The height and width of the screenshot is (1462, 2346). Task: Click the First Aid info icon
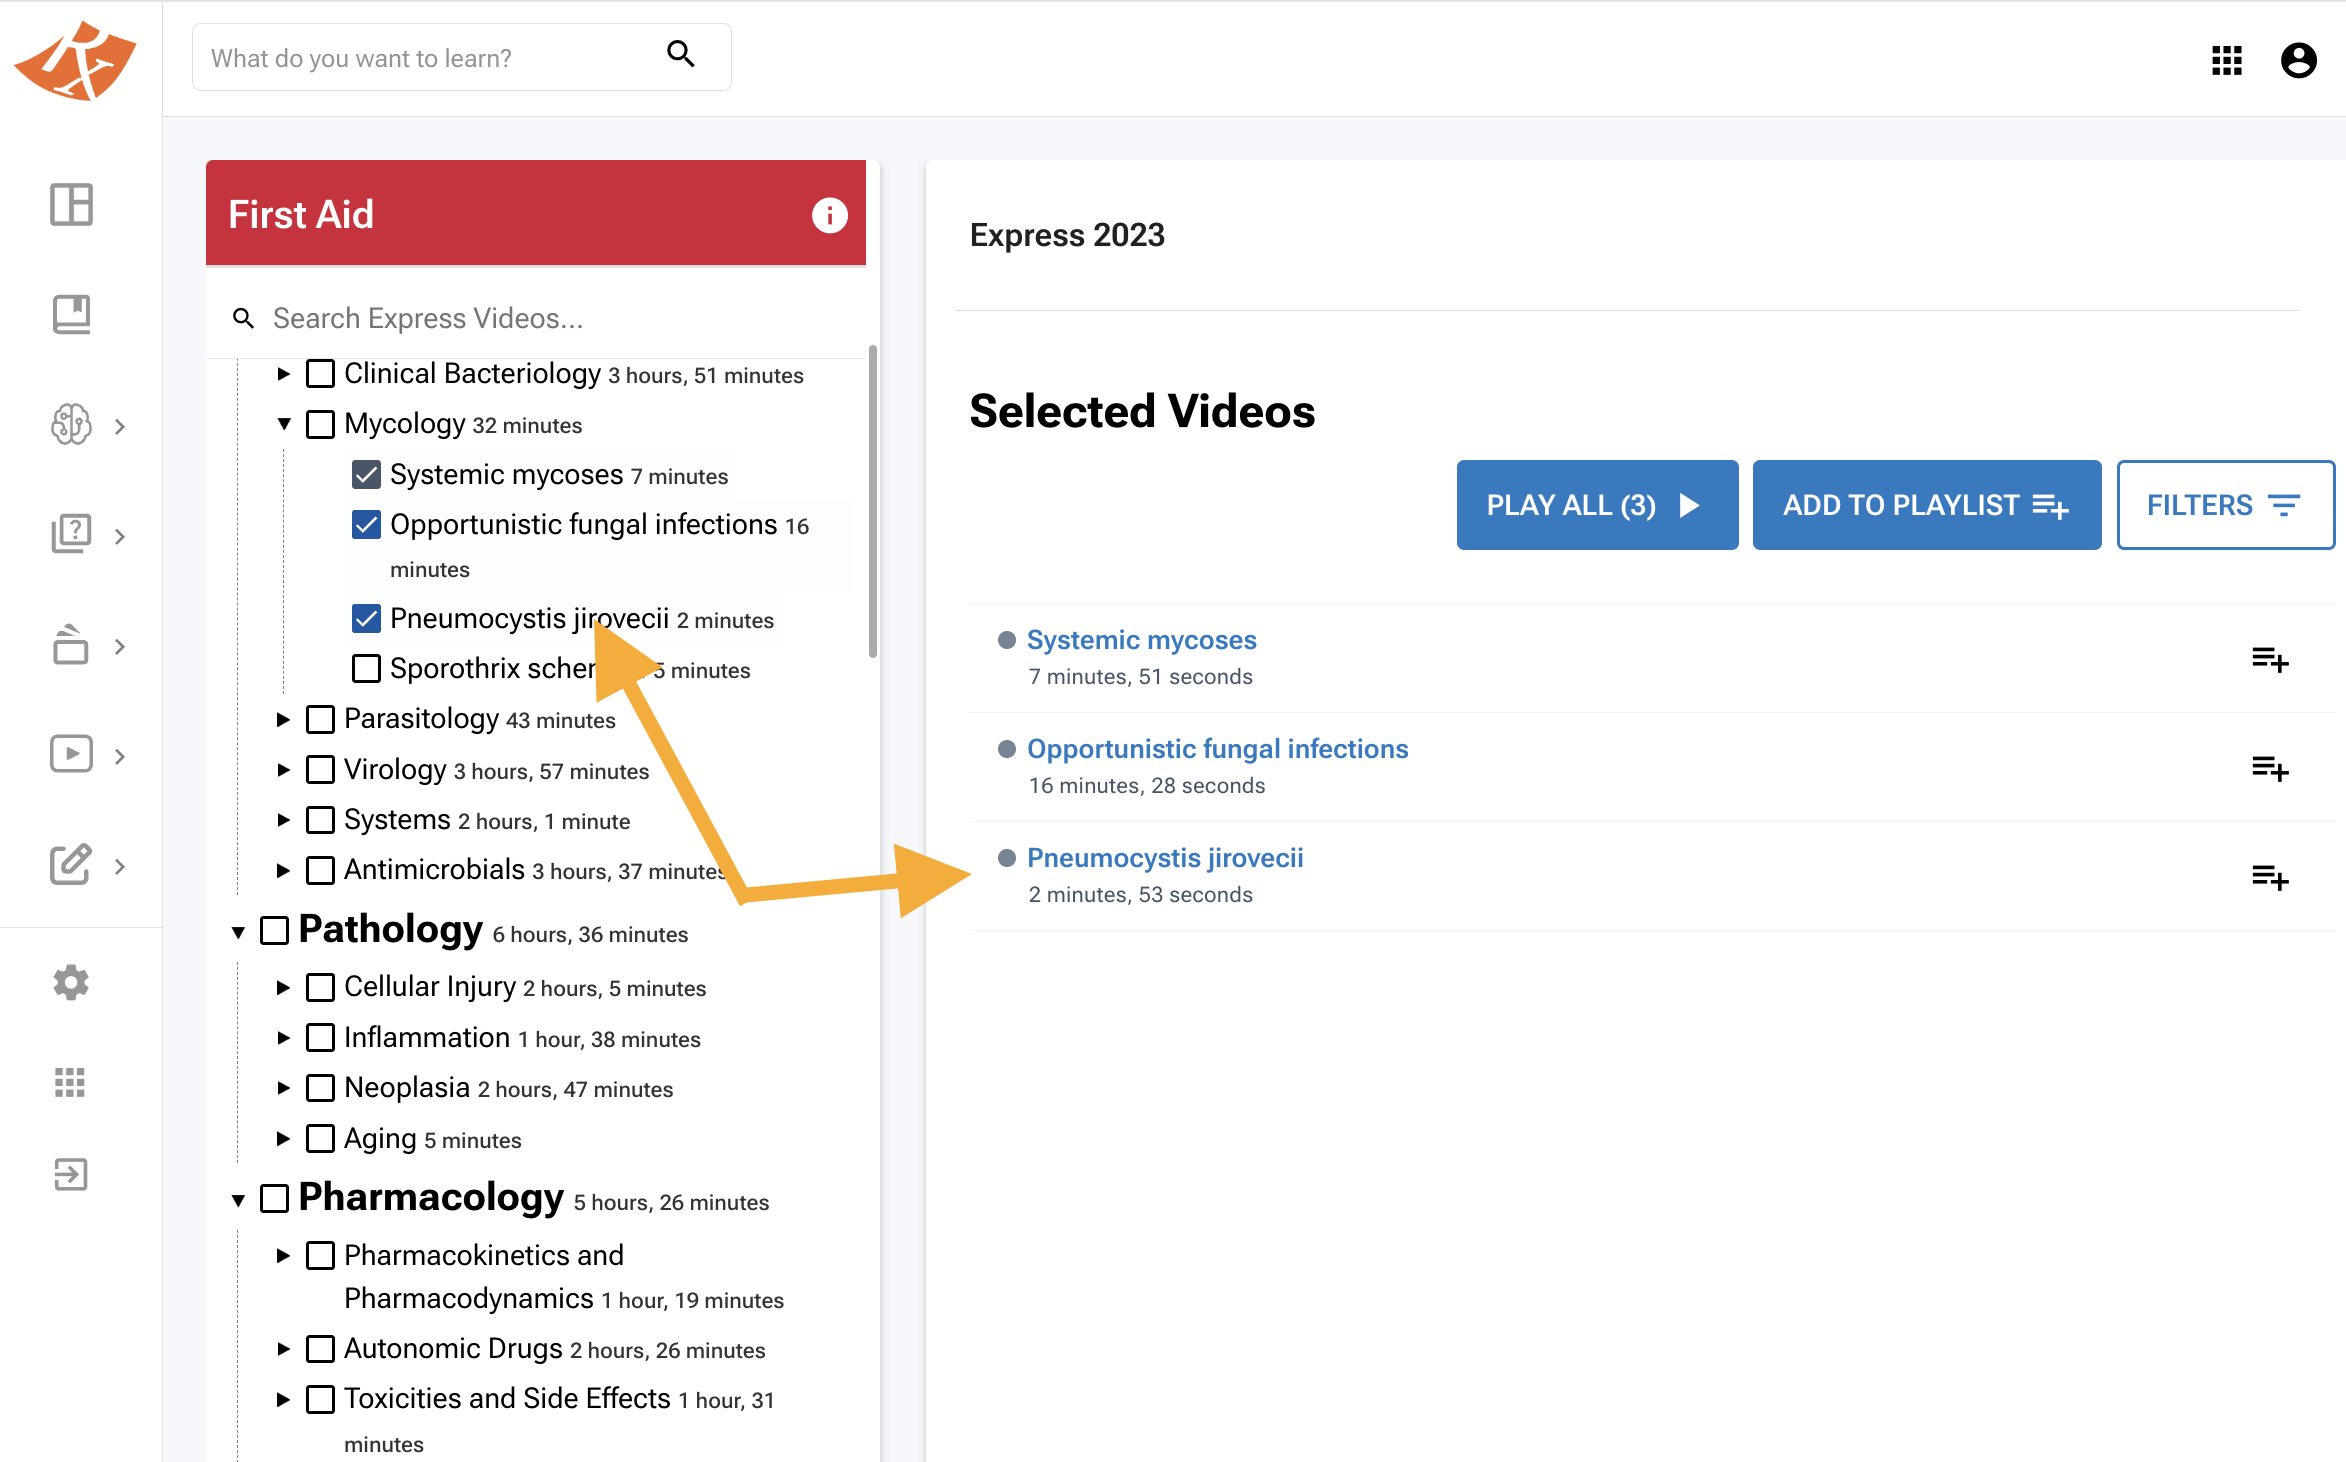(829, 215)
